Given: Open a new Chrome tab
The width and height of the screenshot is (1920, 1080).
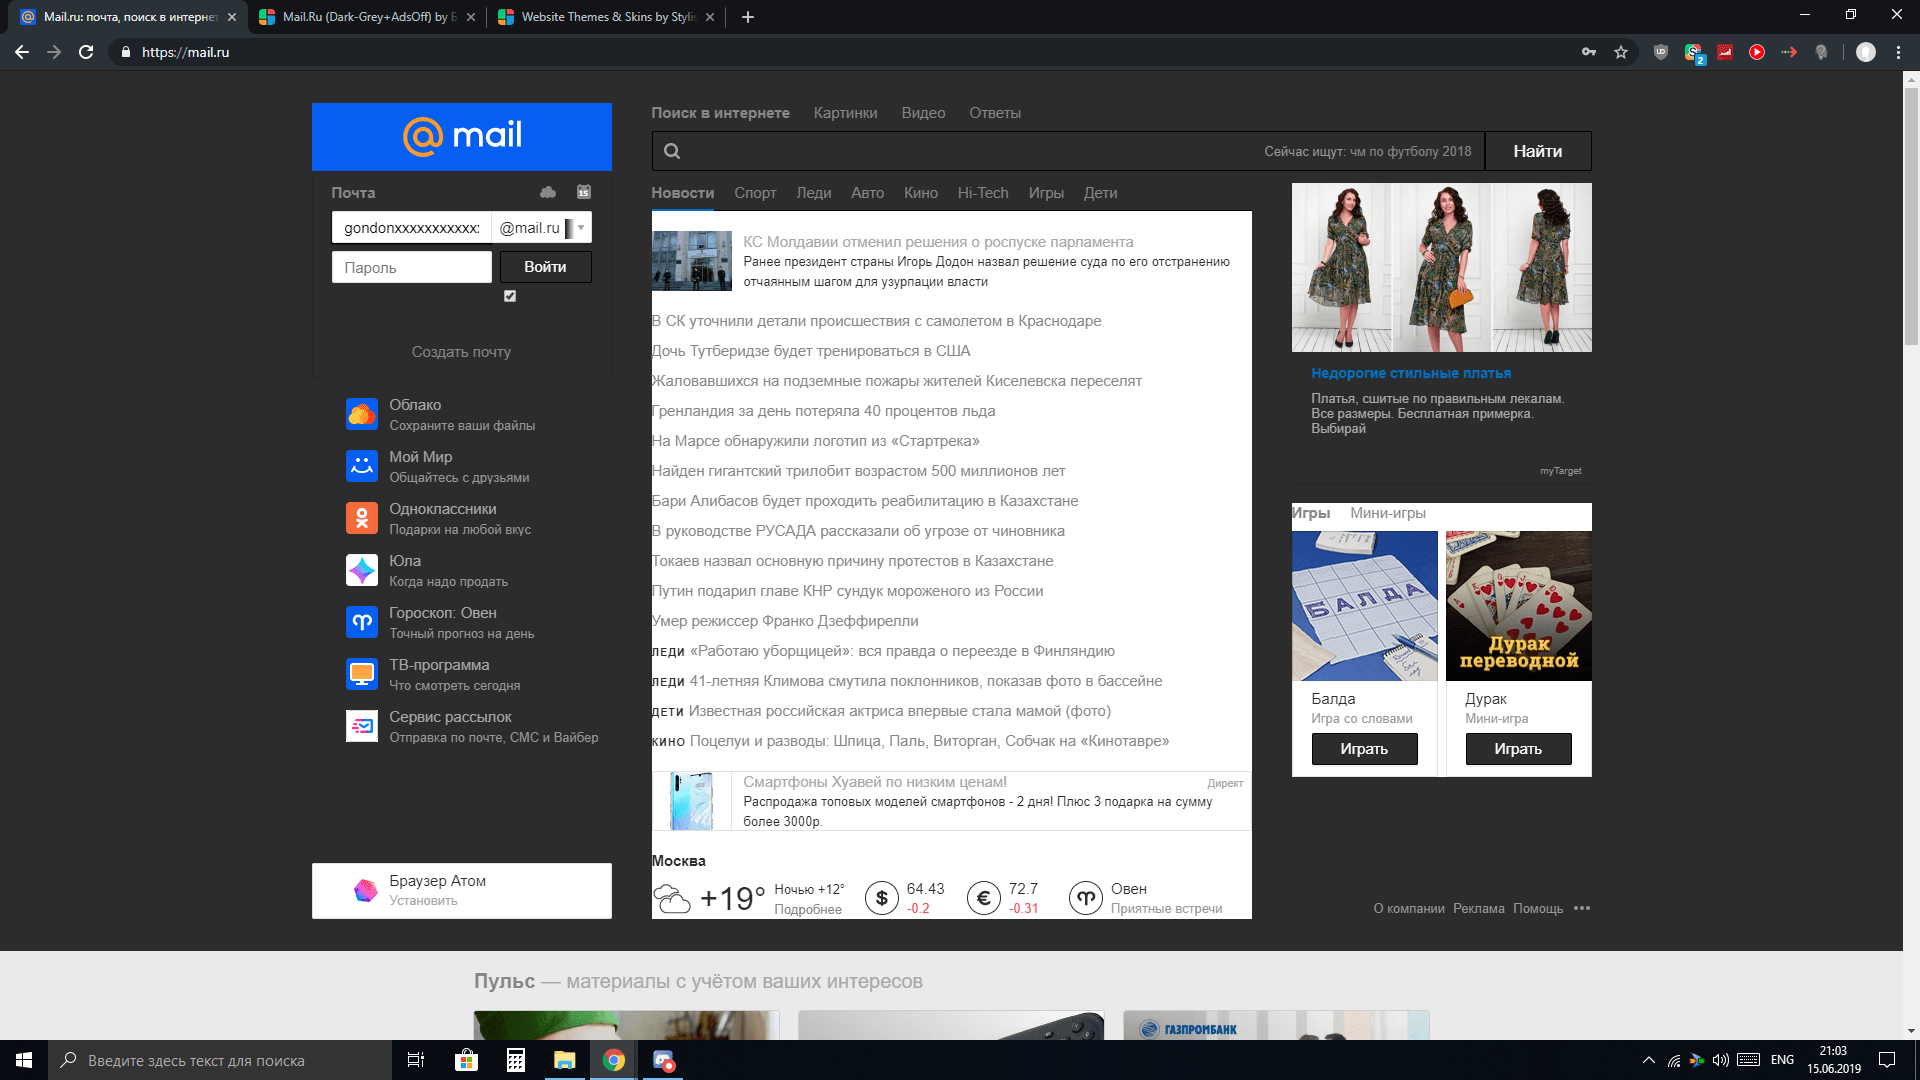Looking at the screenshot, I should pyautogui.click(x=748, y=17).
